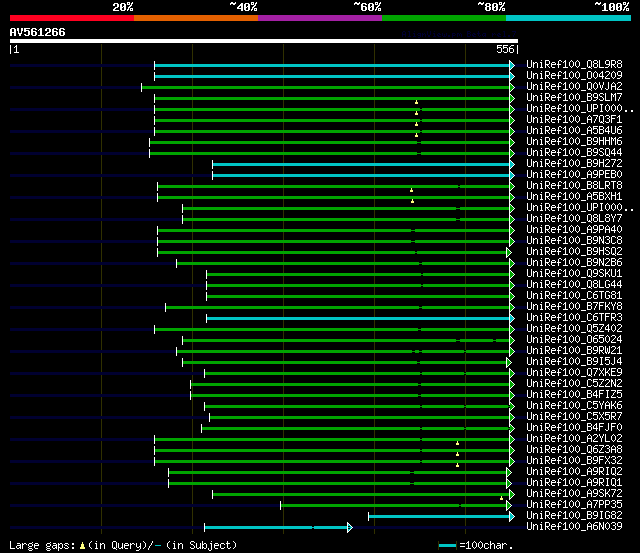Select hit label UniRef100_B4FJF0
This screenshot has width=640, height=553.
[x=574, y=428]
